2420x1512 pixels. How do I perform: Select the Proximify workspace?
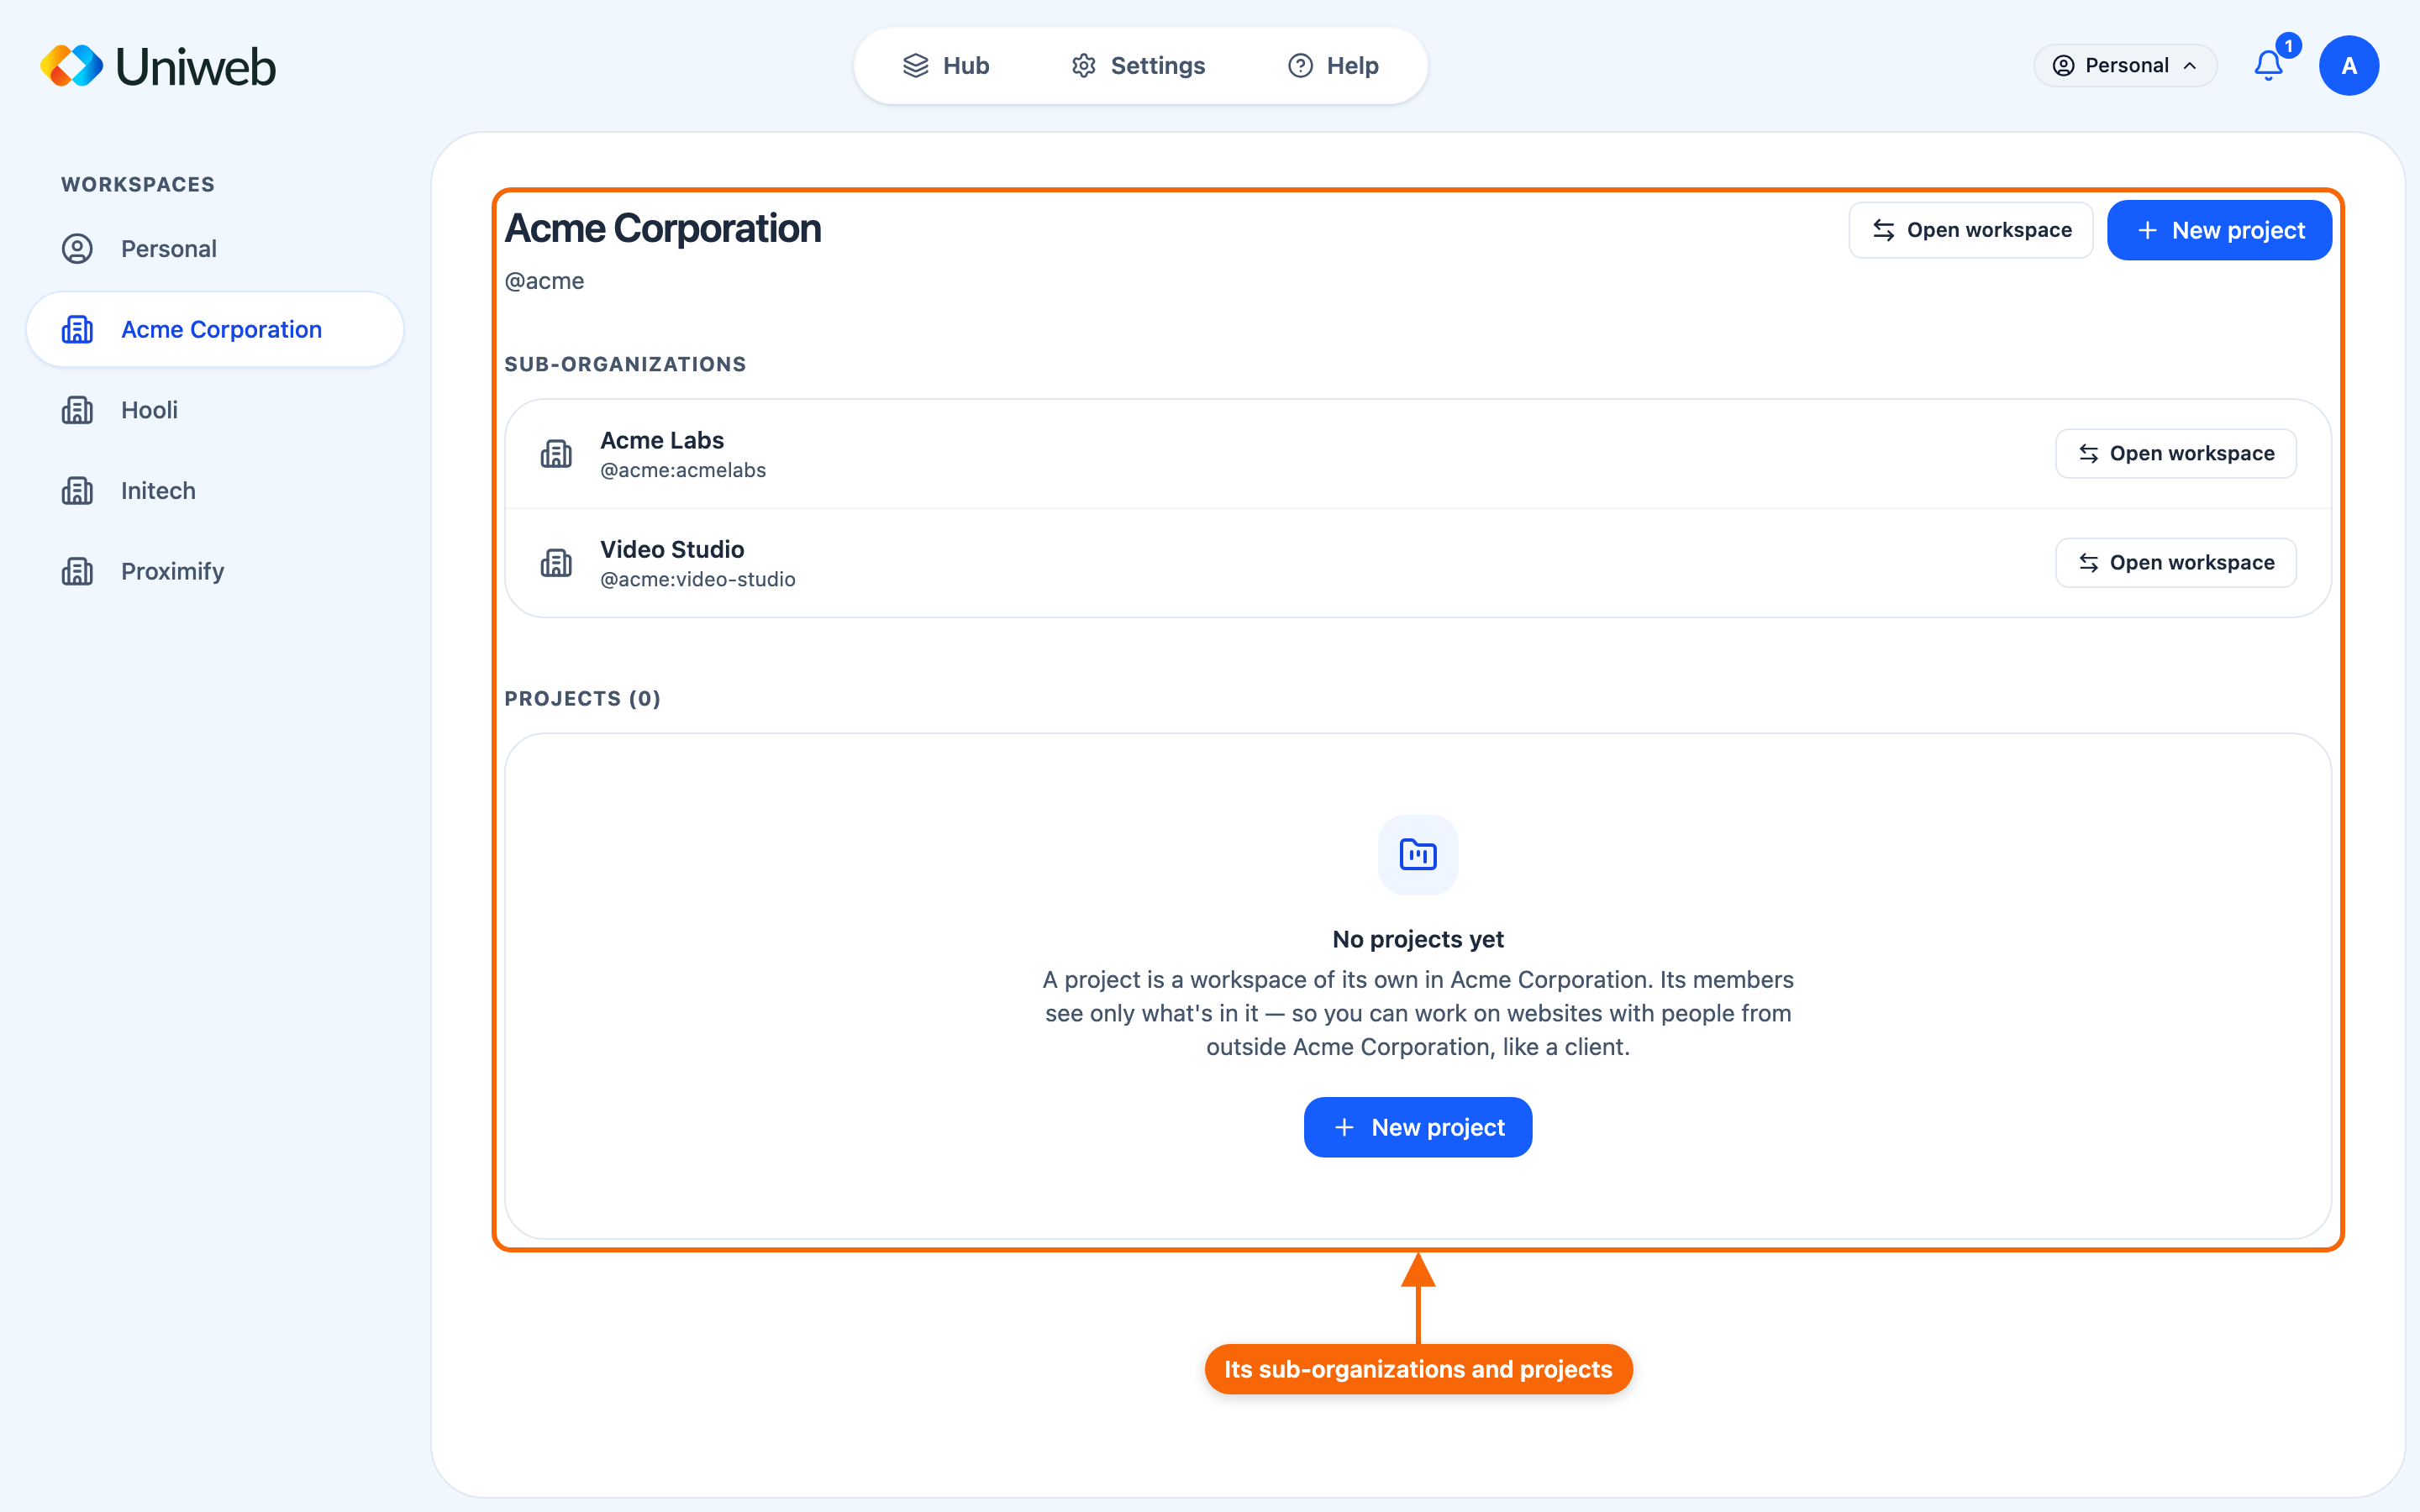coord(215,571)
